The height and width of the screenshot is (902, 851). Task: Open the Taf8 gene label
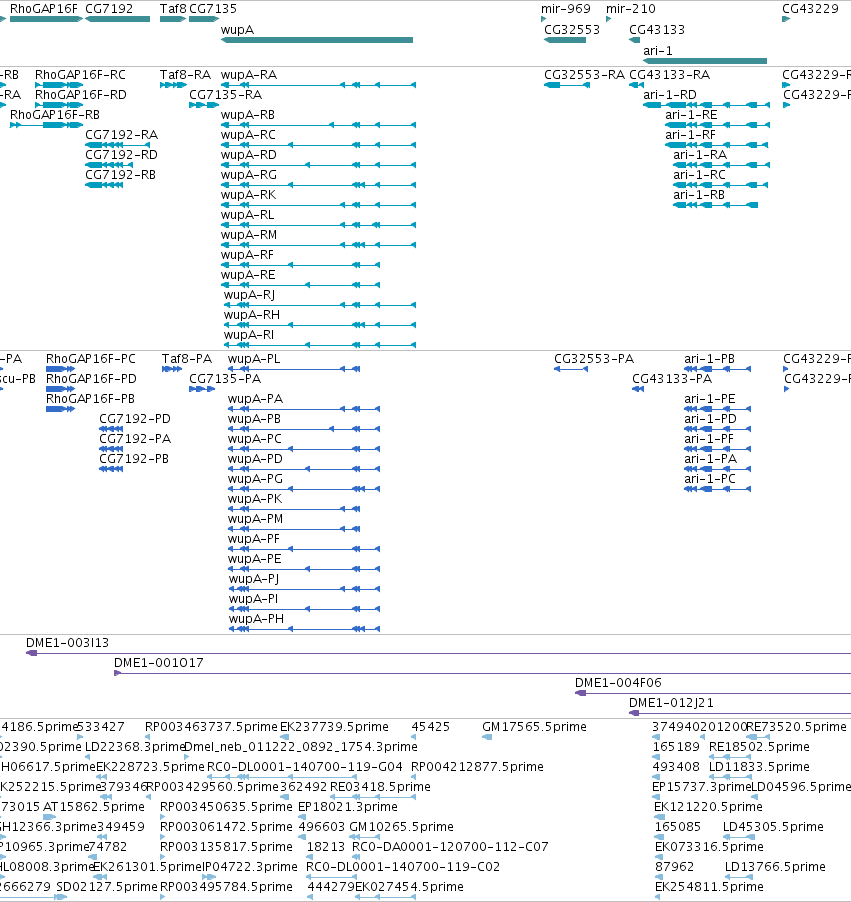[173, 9]
